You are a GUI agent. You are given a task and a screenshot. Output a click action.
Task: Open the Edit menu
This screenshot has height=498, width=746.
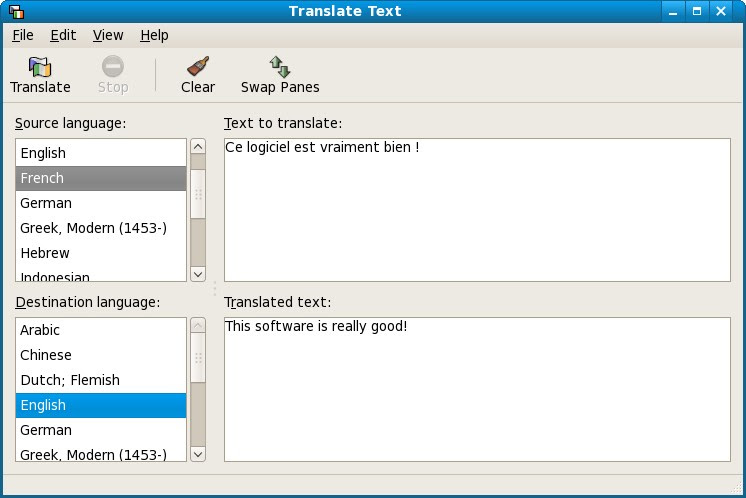(63, 35)
